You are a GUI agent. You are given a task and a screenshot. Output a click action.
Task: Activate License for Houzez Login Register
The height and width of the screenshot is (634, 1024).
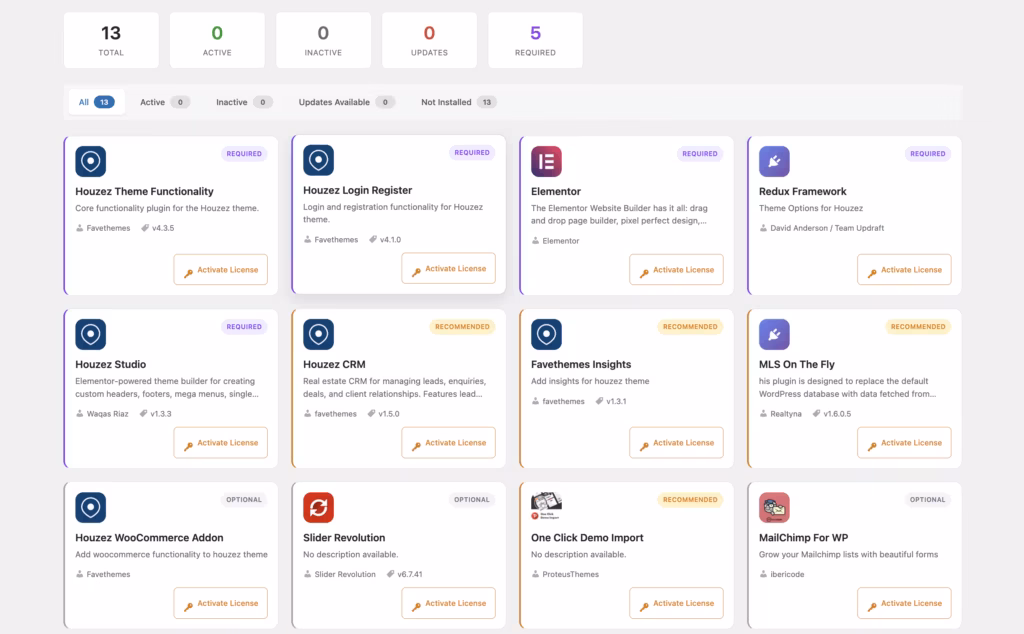(449, 268)
